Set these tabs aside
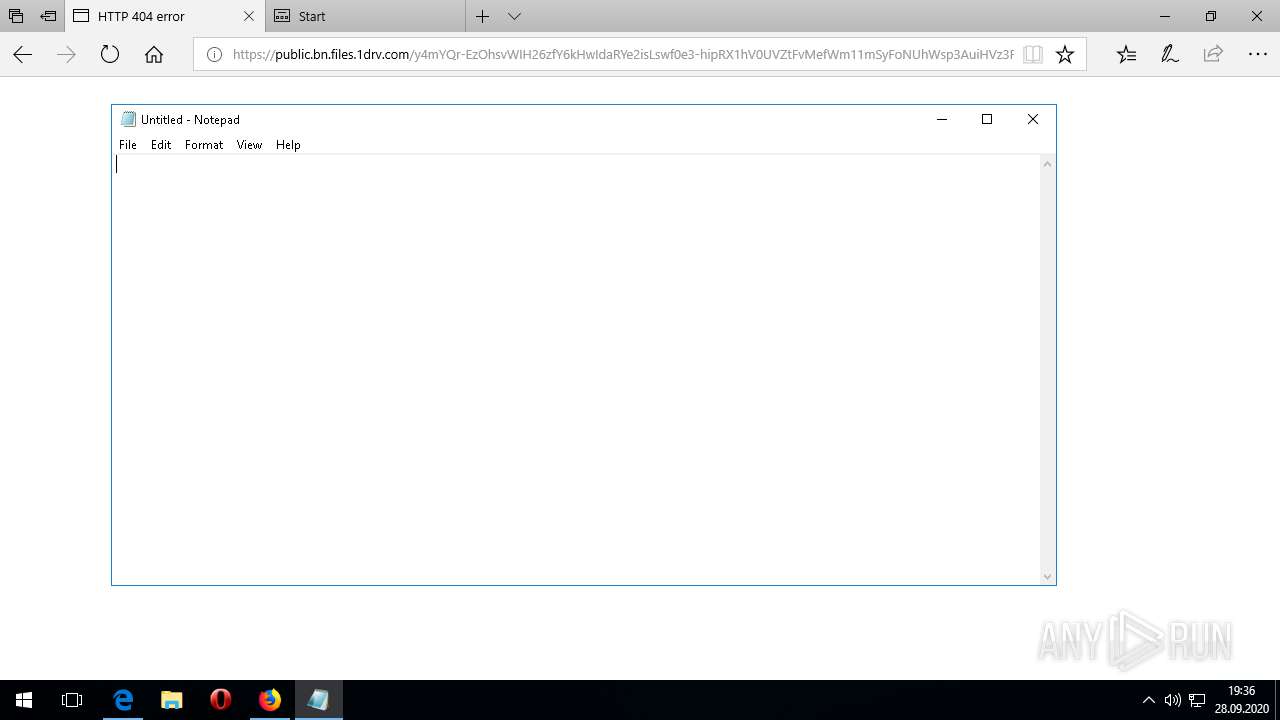 tap(48, 16)
